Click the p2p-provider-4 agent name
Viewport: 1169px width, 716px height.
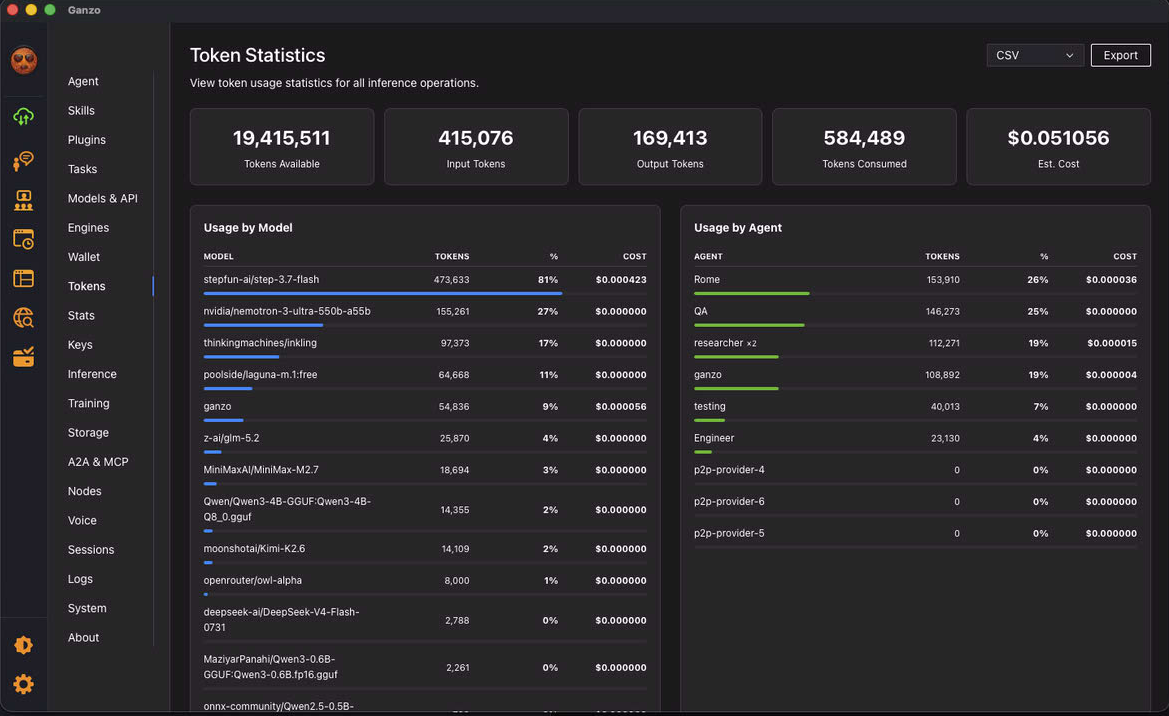click(x=729, y=470)
